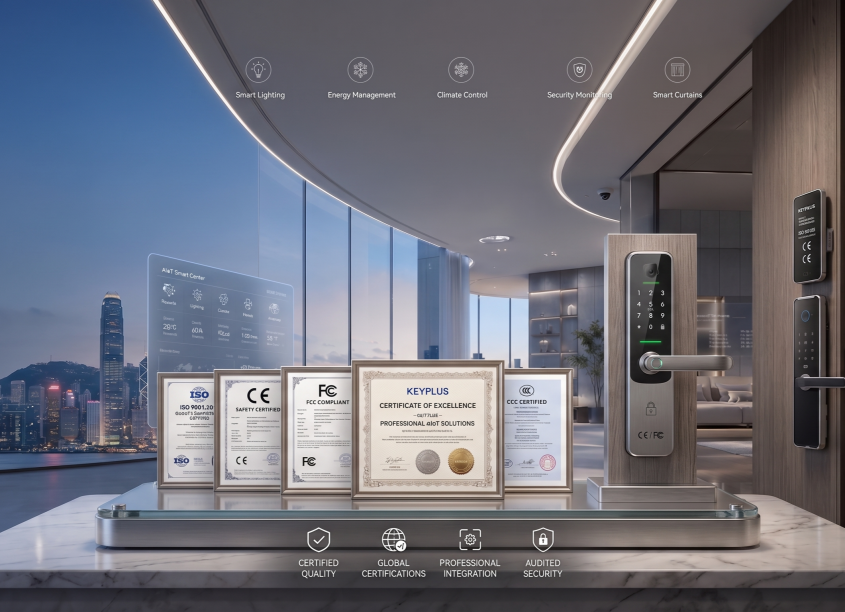The width and height of the screenshot is (845, 612).
Task: Click the smart lock fingerprint handle
Action: 684,363
